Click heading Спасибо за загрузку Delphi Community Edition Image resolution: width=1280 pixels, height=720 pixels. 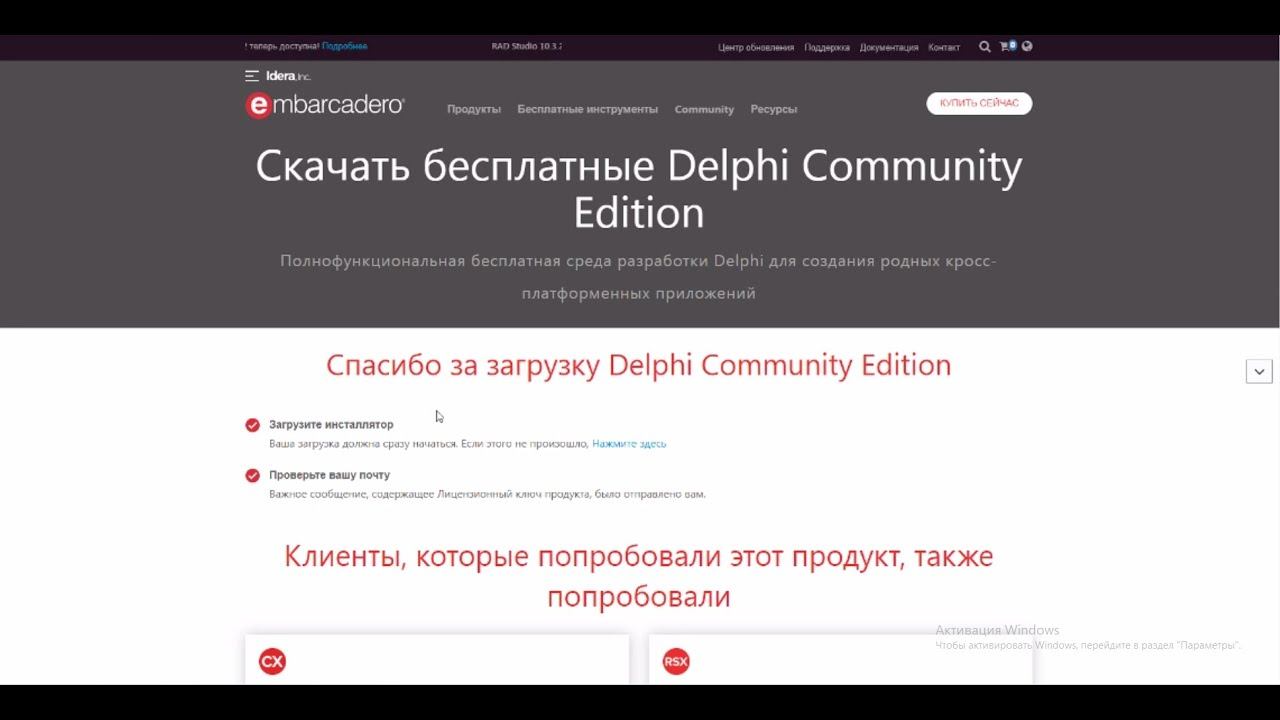(639, 365)
